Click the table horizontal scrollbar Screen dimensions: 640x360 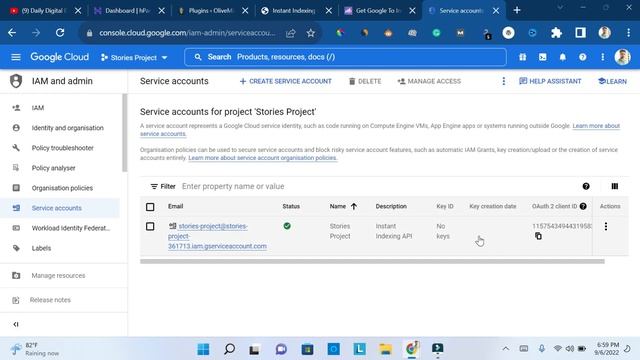(372, 261)
